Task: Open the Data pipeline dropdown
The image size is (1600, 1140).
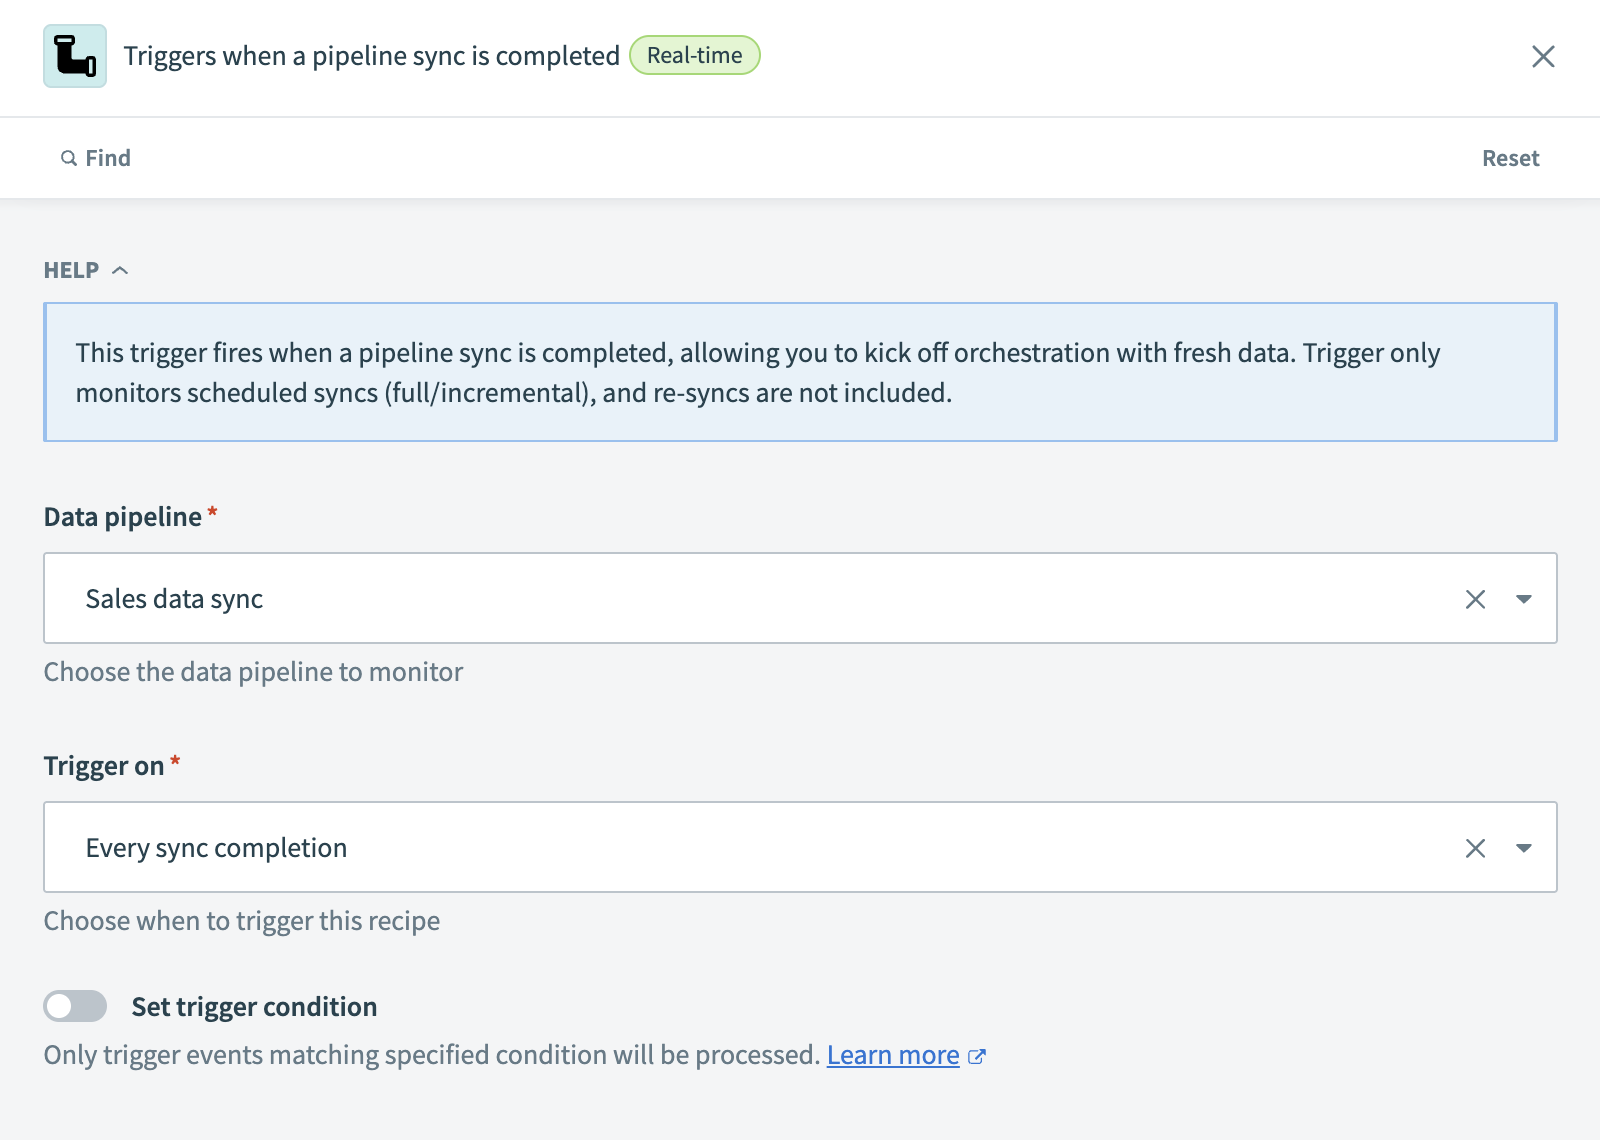Action: pyautogui.click(x=1525, y=598)
